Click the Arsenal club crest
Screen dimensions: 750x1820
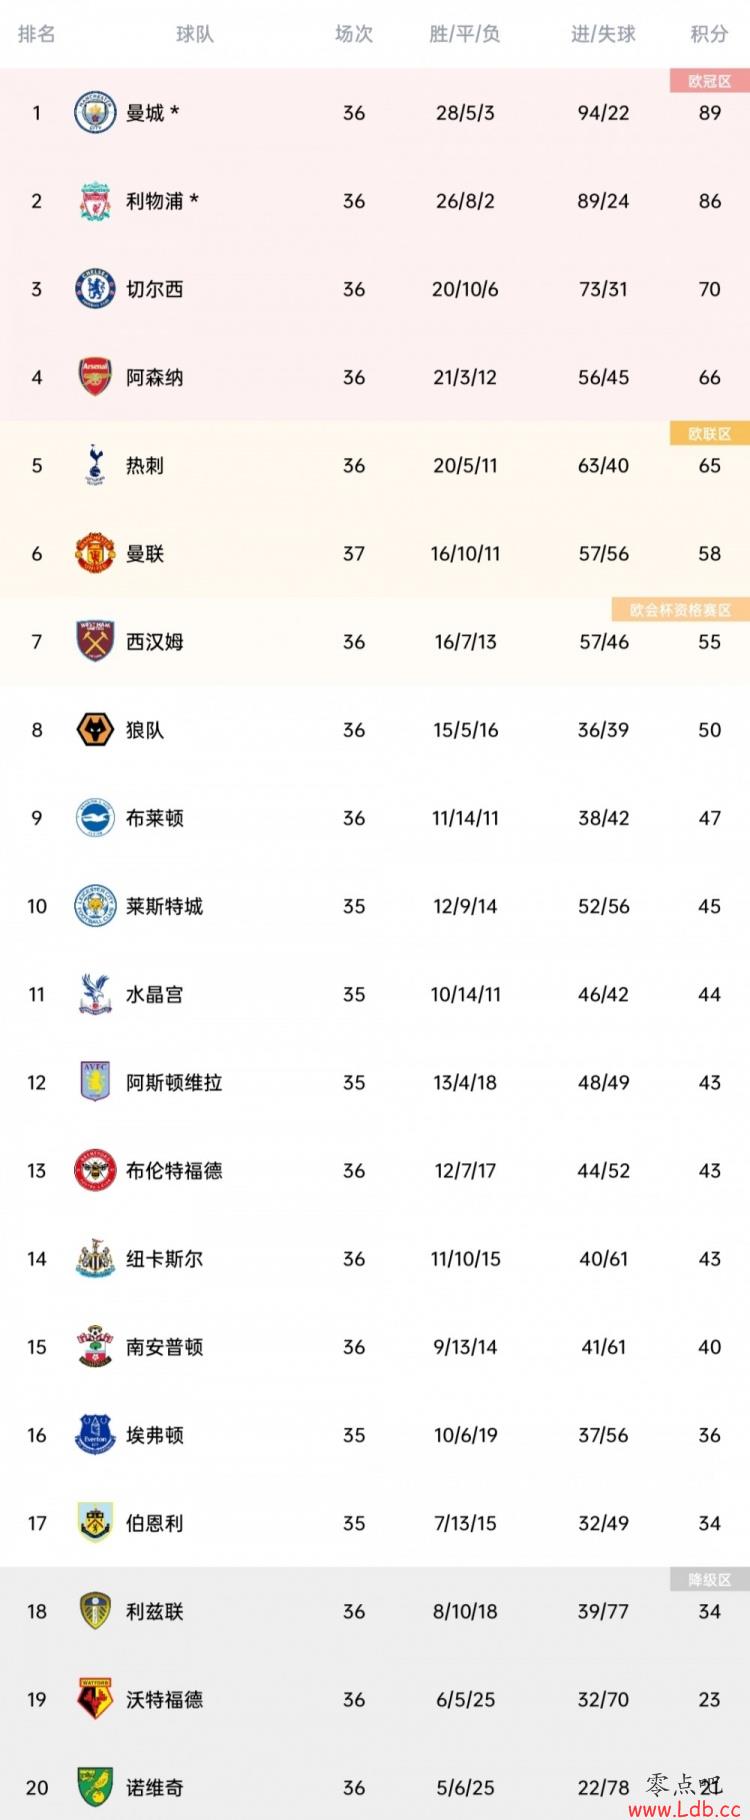[x=96, y=377]
